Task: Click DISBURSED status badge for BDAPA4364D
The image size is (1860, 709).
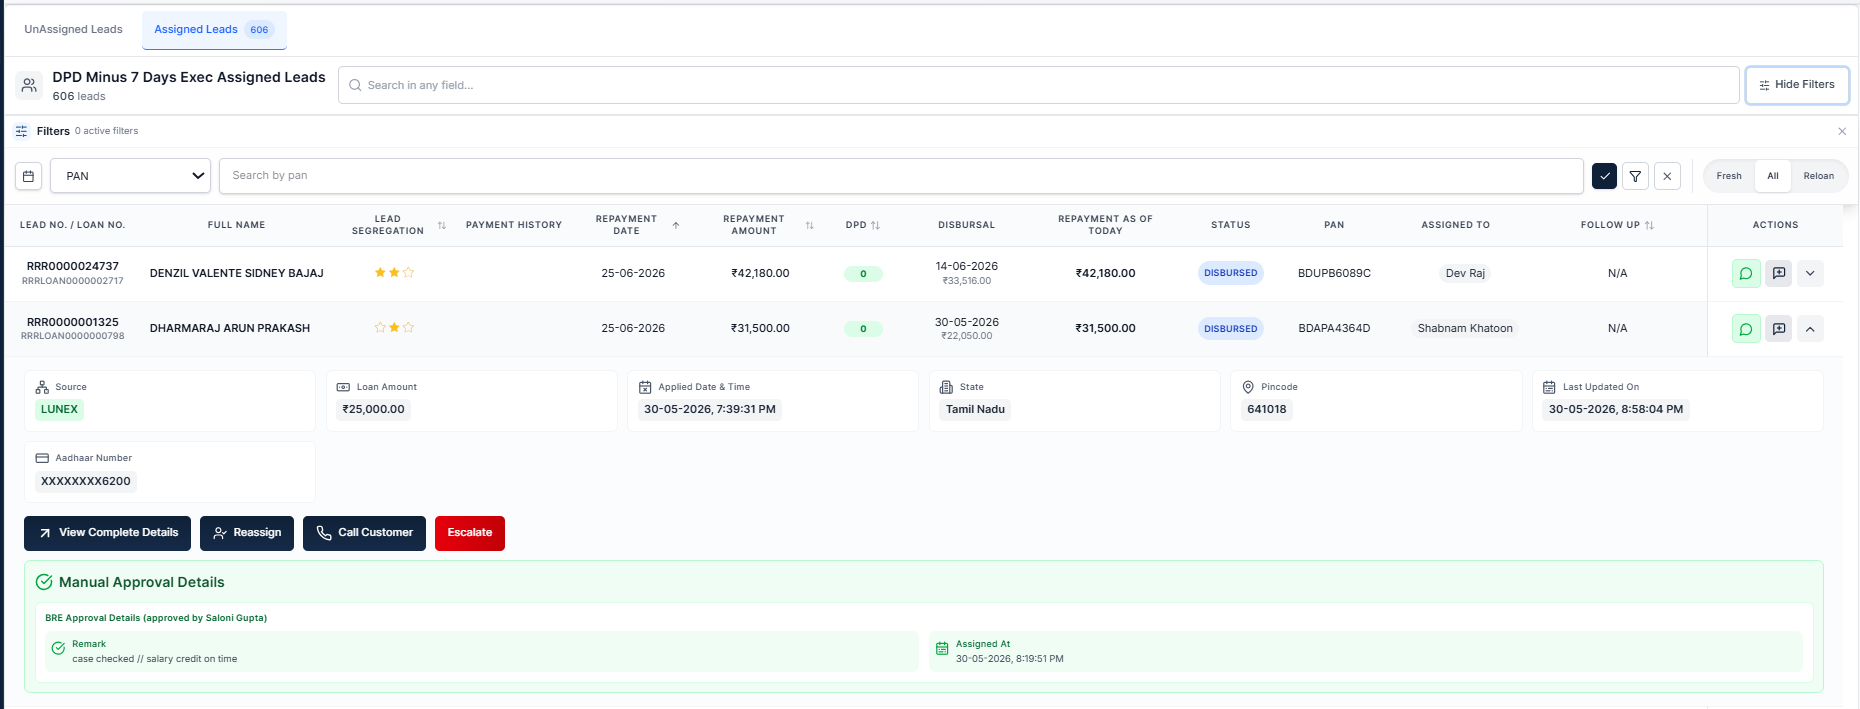Action: (x=1231, y=329)
